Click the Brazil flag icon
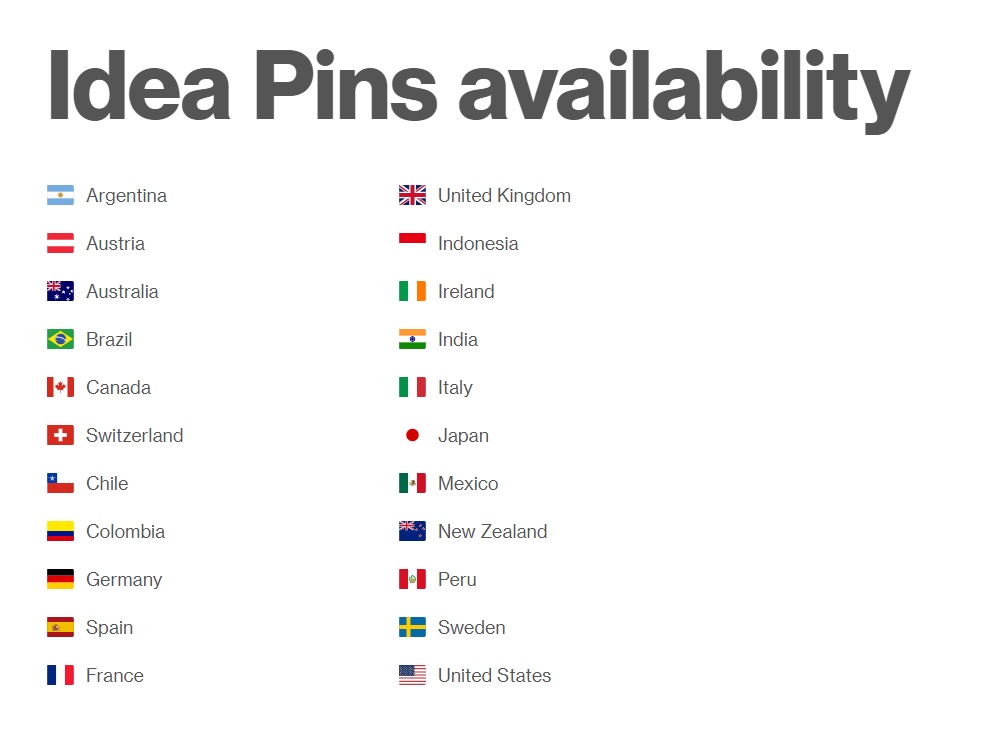985x739 pixels. (60, 340)
